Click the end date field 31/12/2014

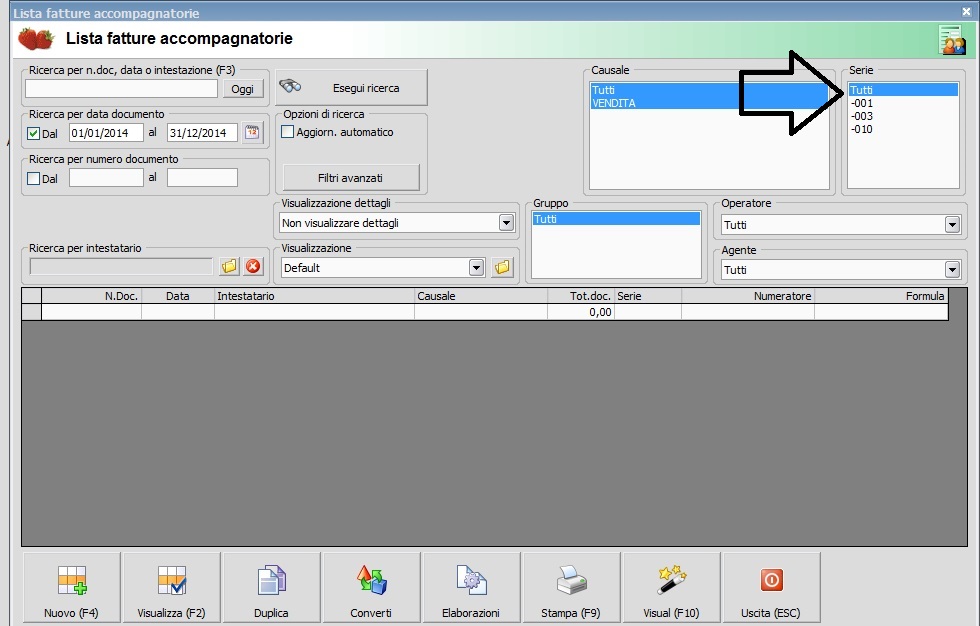pyautogui.click(x=202, y=132)
